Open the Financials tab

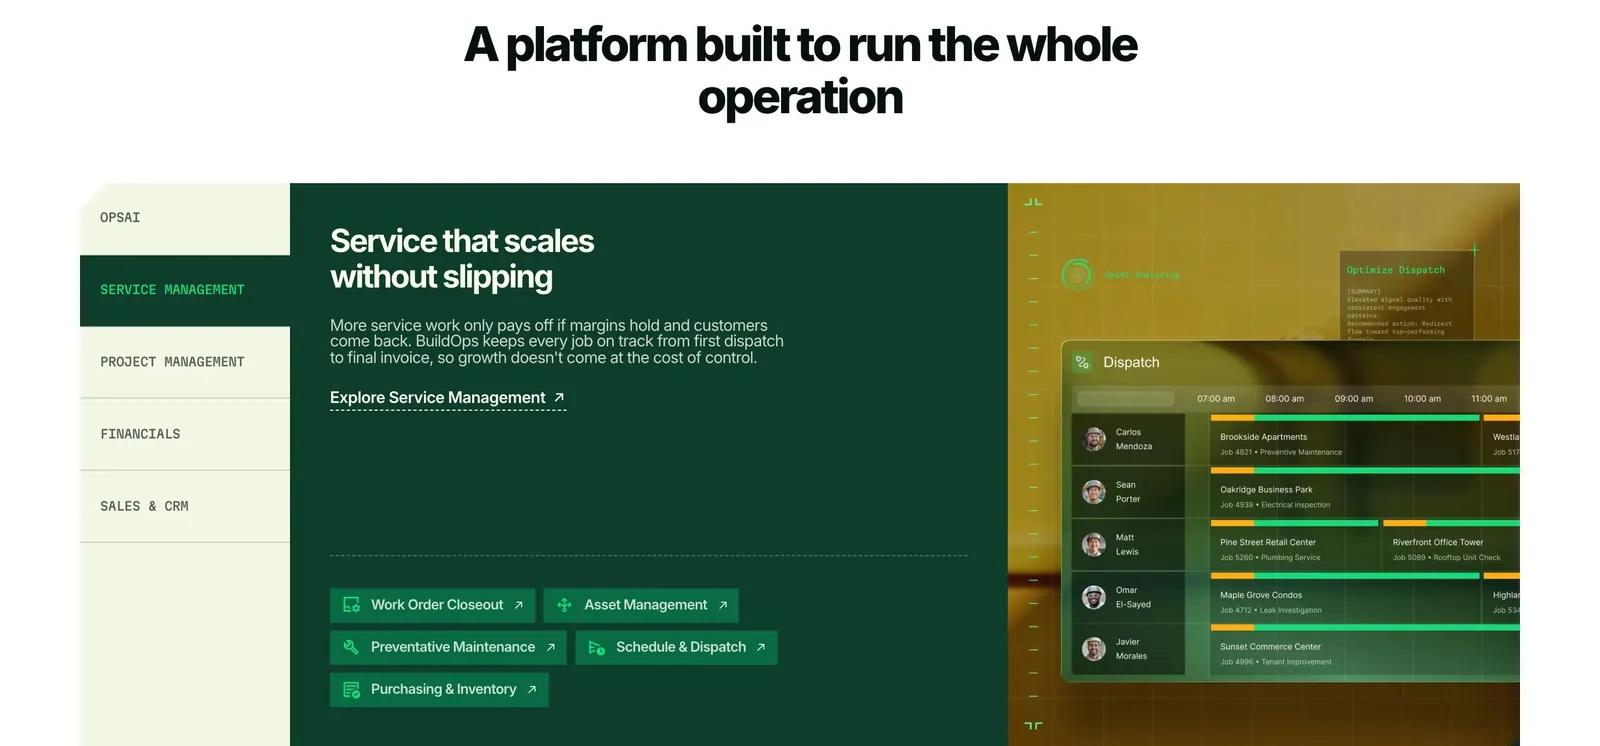tap(185, 434)
